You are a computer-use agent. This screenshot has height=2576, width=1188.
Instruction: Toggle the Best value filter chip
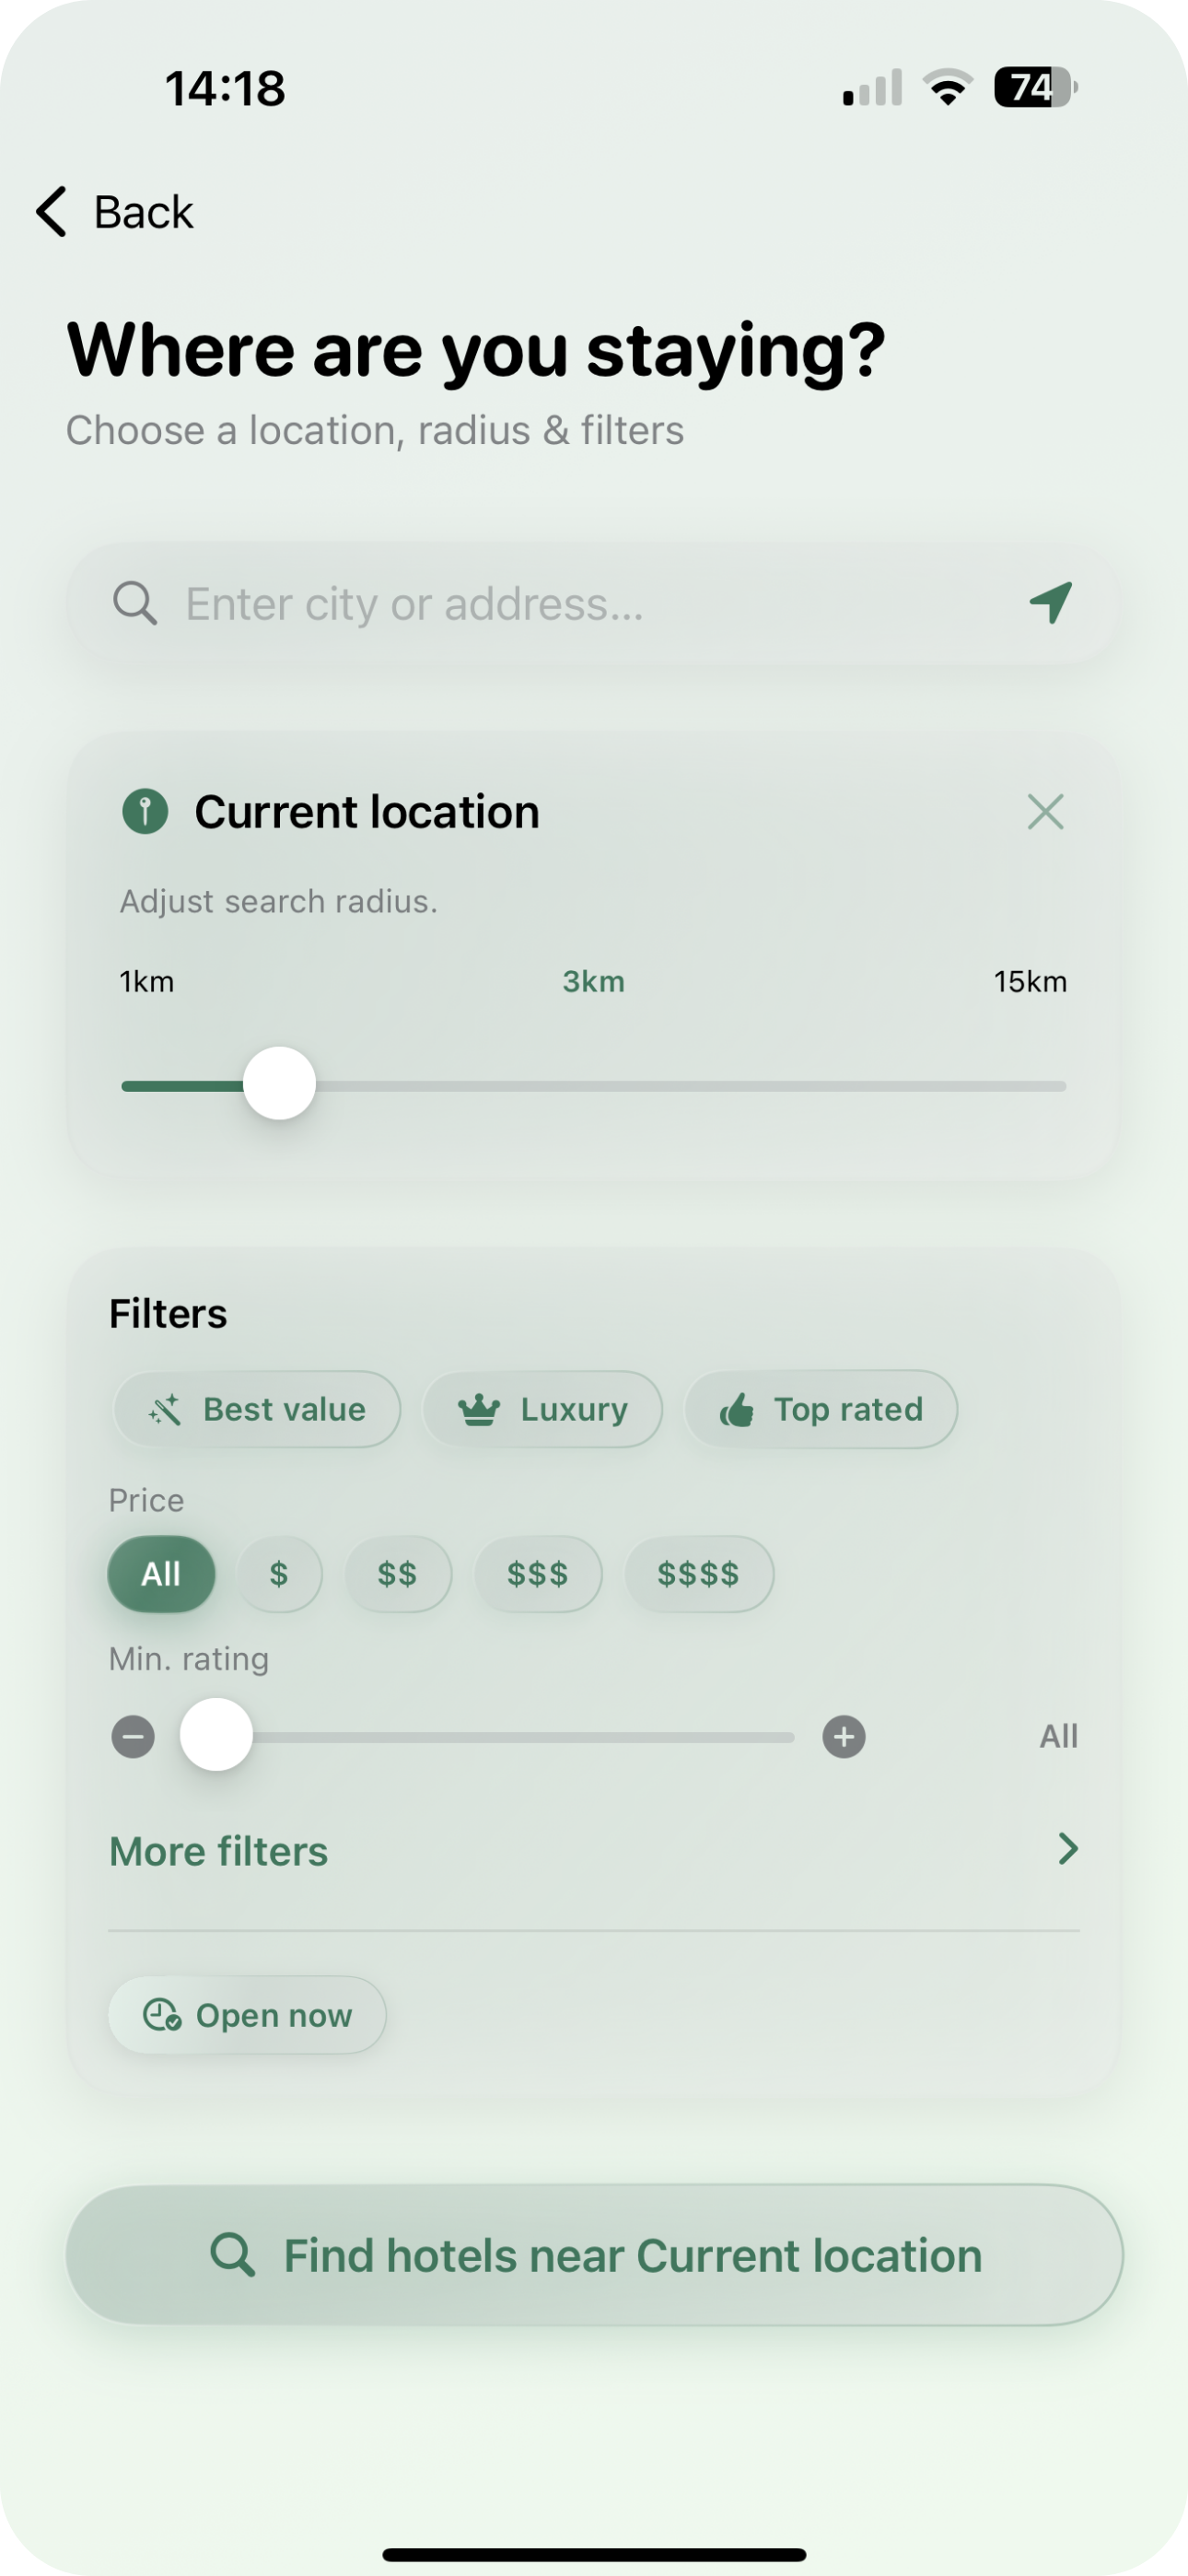click(257, 1409)
